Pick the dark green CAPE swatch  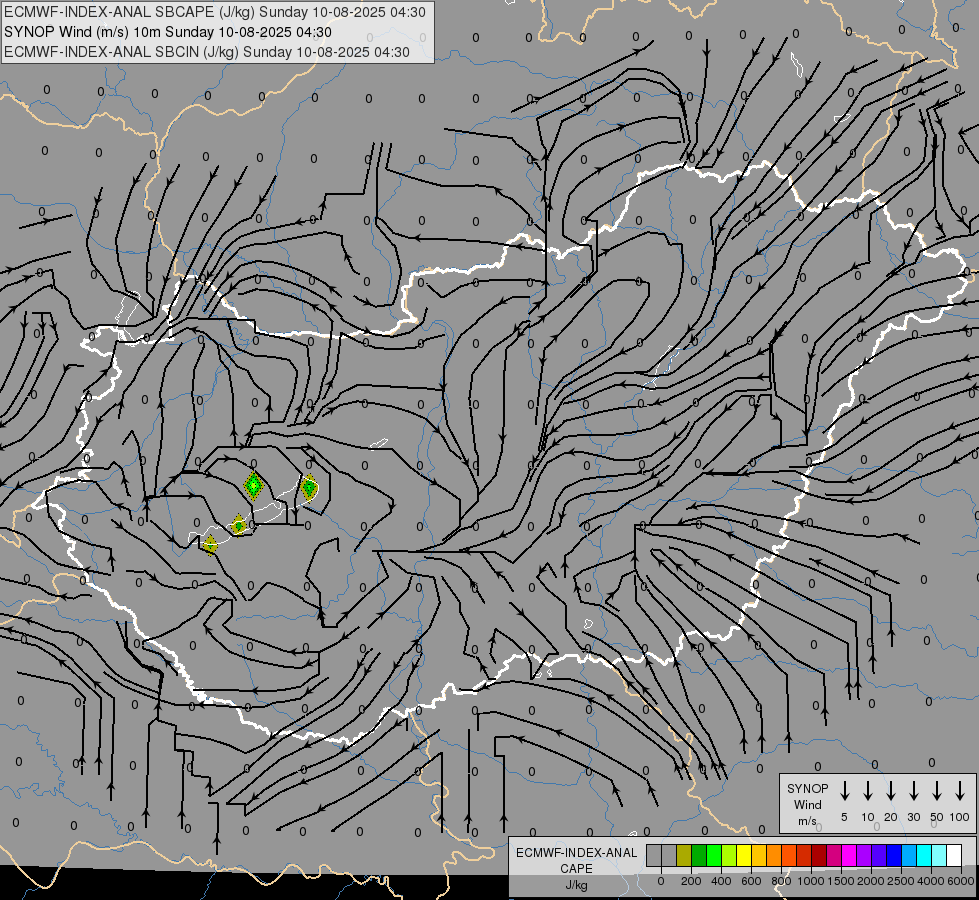coord(699,855)
